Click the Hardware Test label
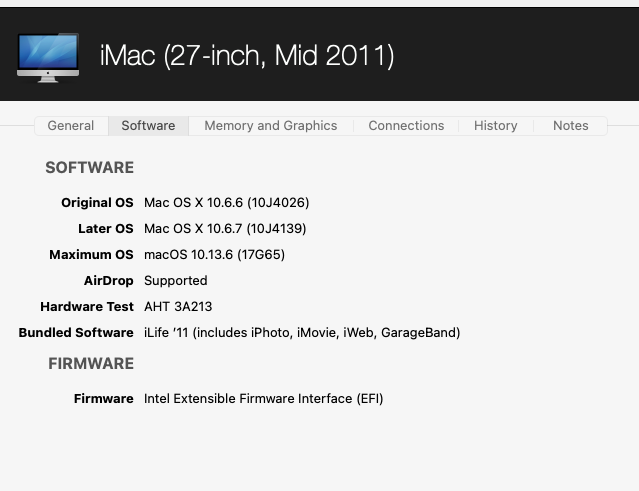 click(87, 307)
